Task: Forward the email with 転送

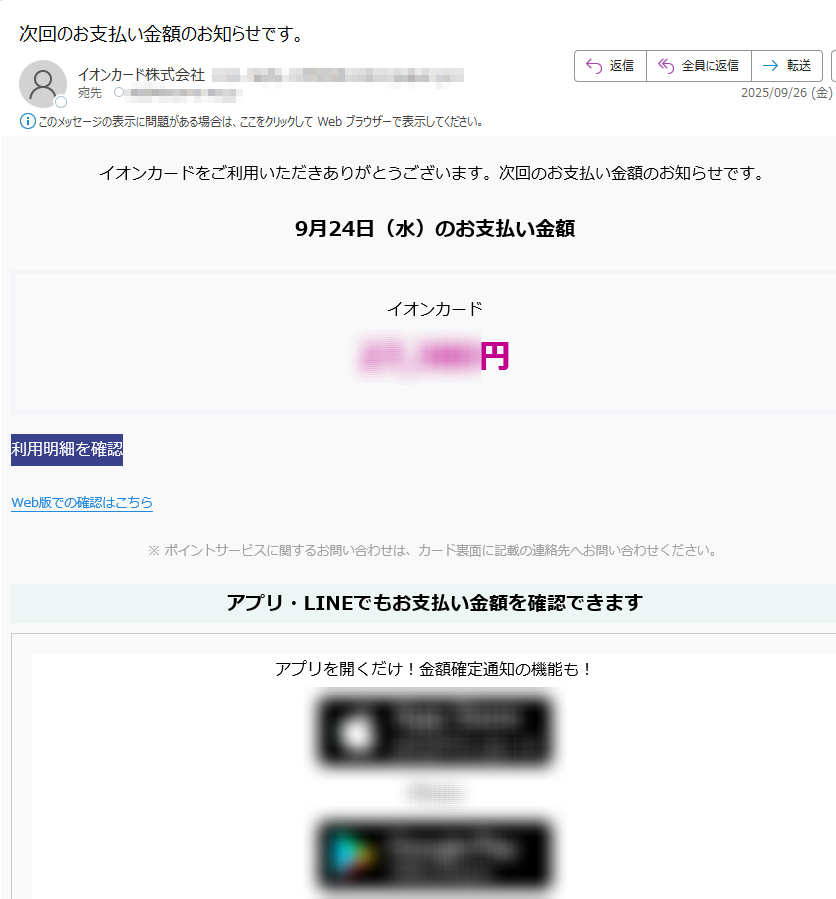Action: click(787, 66)
